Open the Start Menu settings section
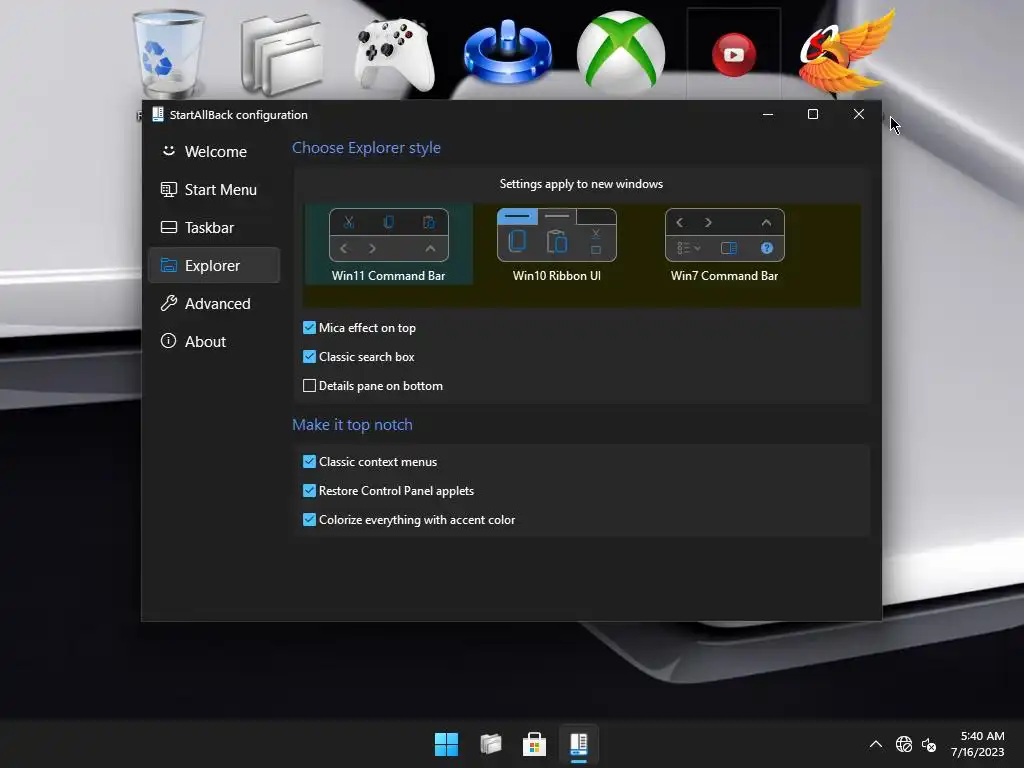The image size is (1024, 768). [214, 189]
